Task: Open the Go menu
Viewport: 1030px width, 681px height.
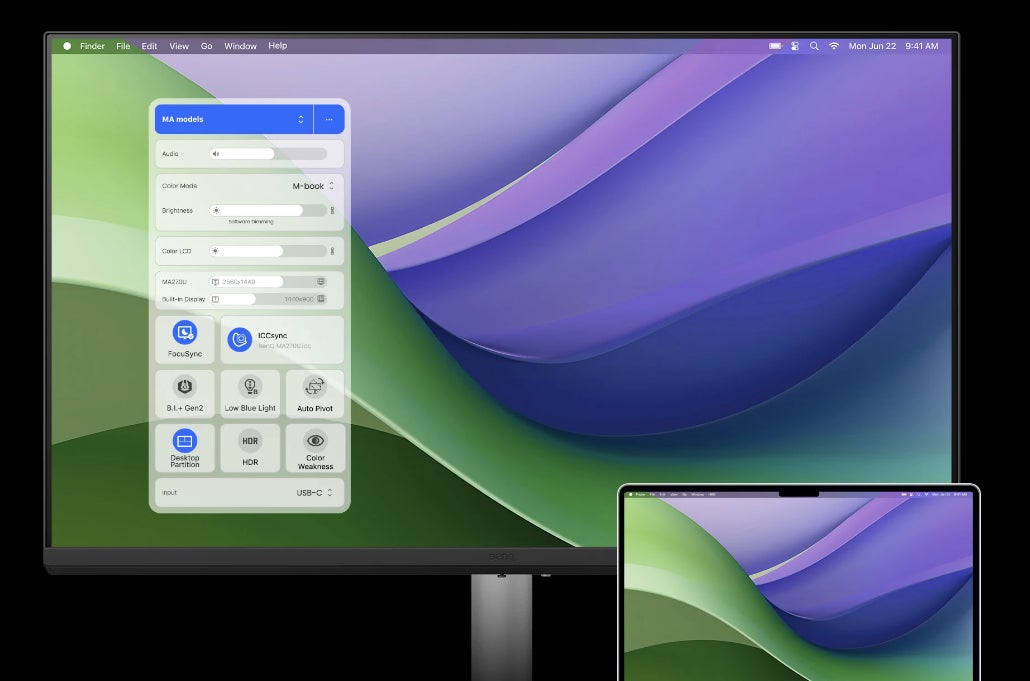Action: [206, 46]
